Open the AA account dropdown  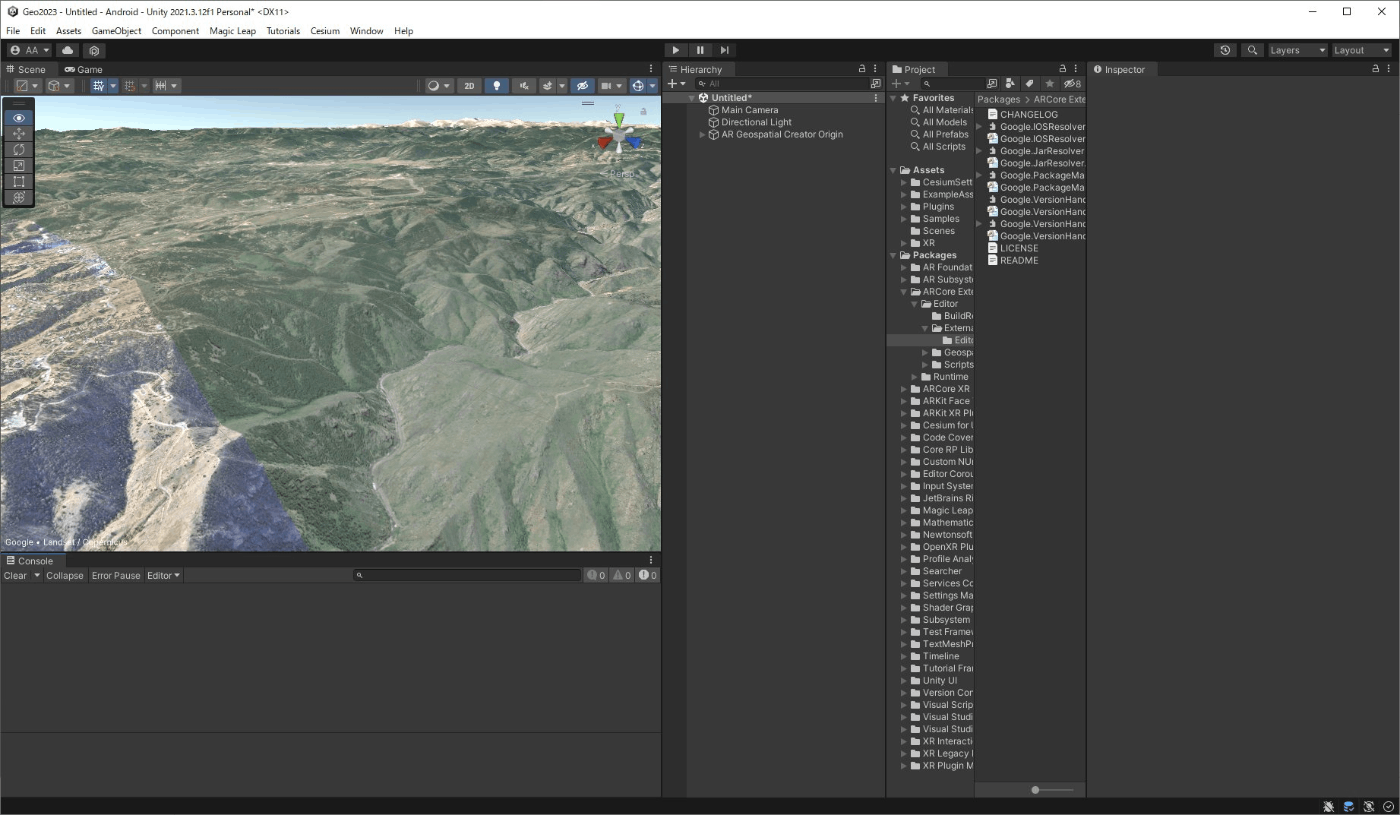(x=30, y=50)
